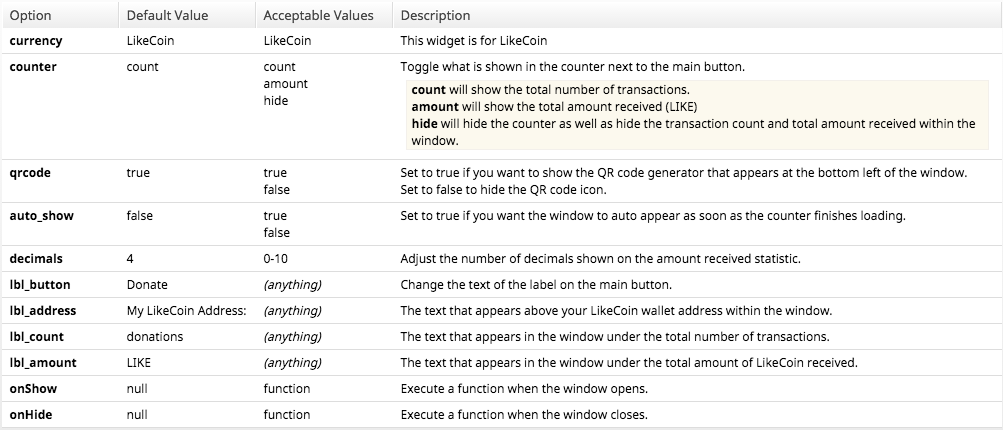Select the counter option name
Image resolution: width=1003 pixels, height=430 pixels.
[33, 67]
